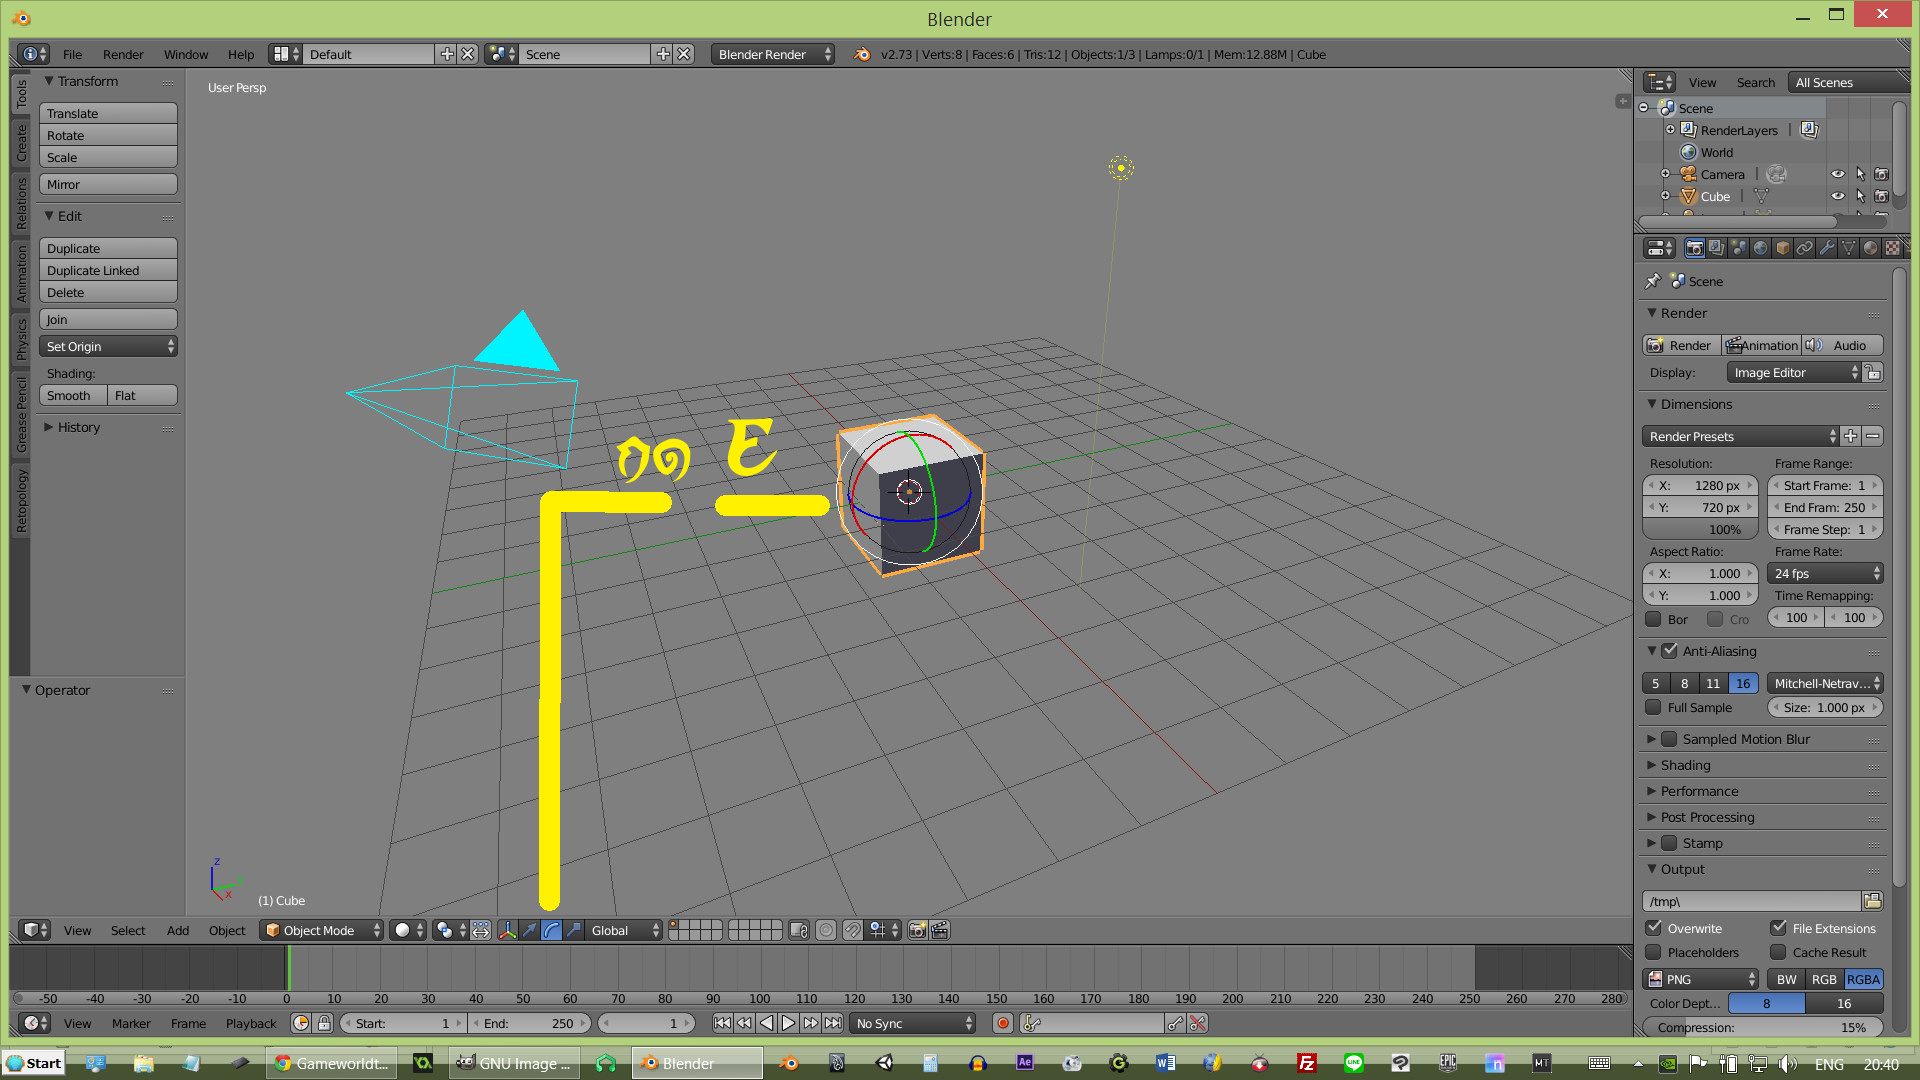Click the OpenGL render camera icon

pyautogui.click(x=917, y=930)
